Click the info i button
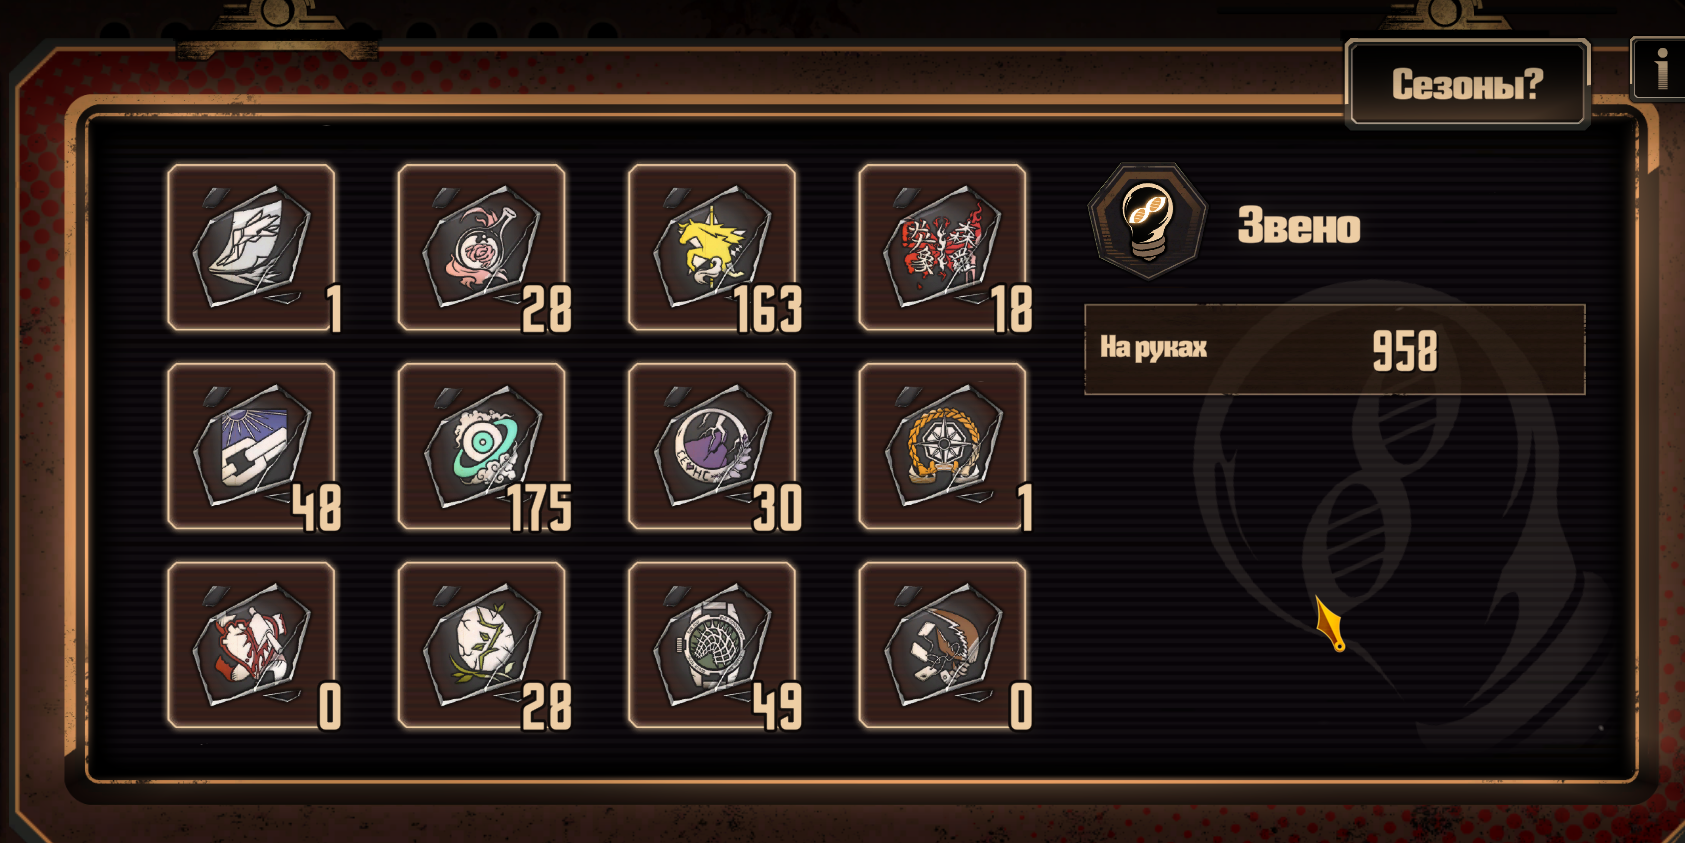The image size is (1685, 843). tap(1660, 68)
